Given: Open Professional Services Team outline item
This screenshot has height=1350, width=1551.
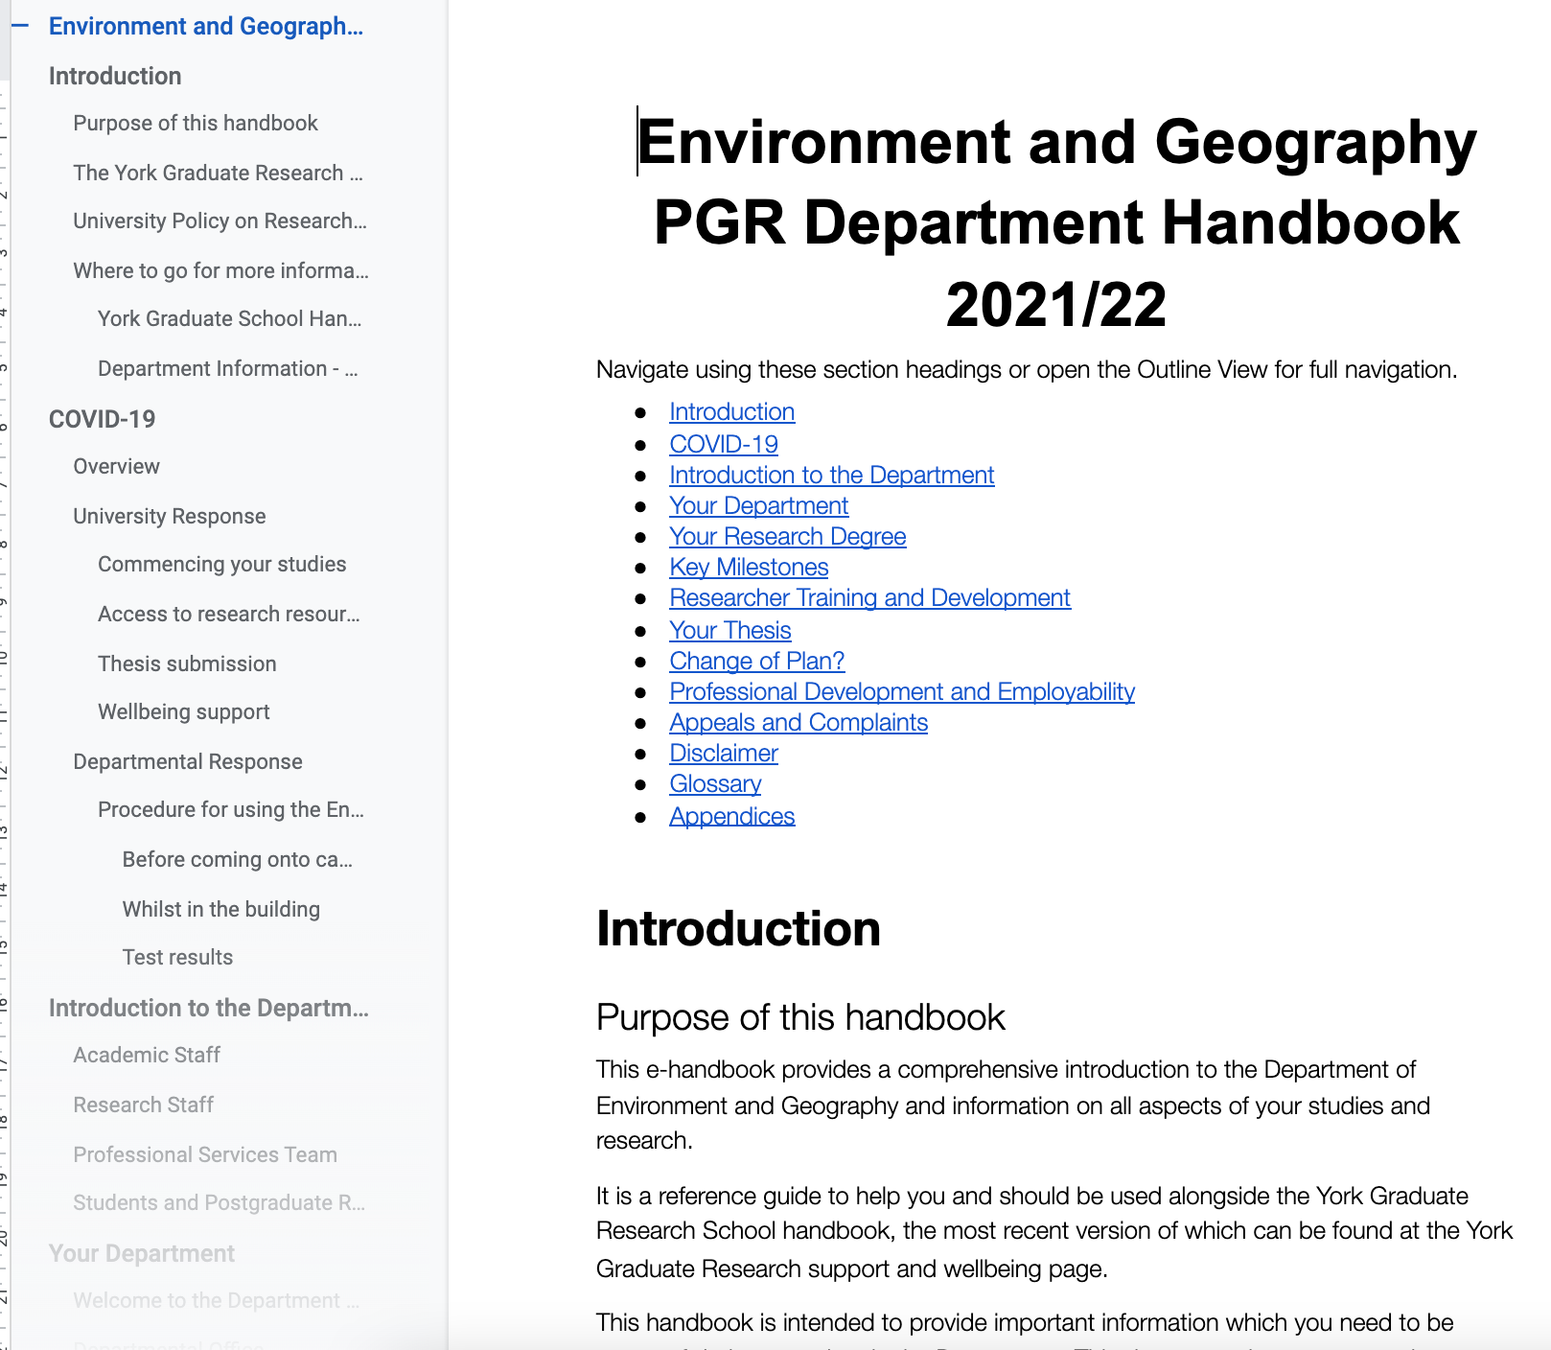Looking at the screenshot, I should (x=205, y=1155).
